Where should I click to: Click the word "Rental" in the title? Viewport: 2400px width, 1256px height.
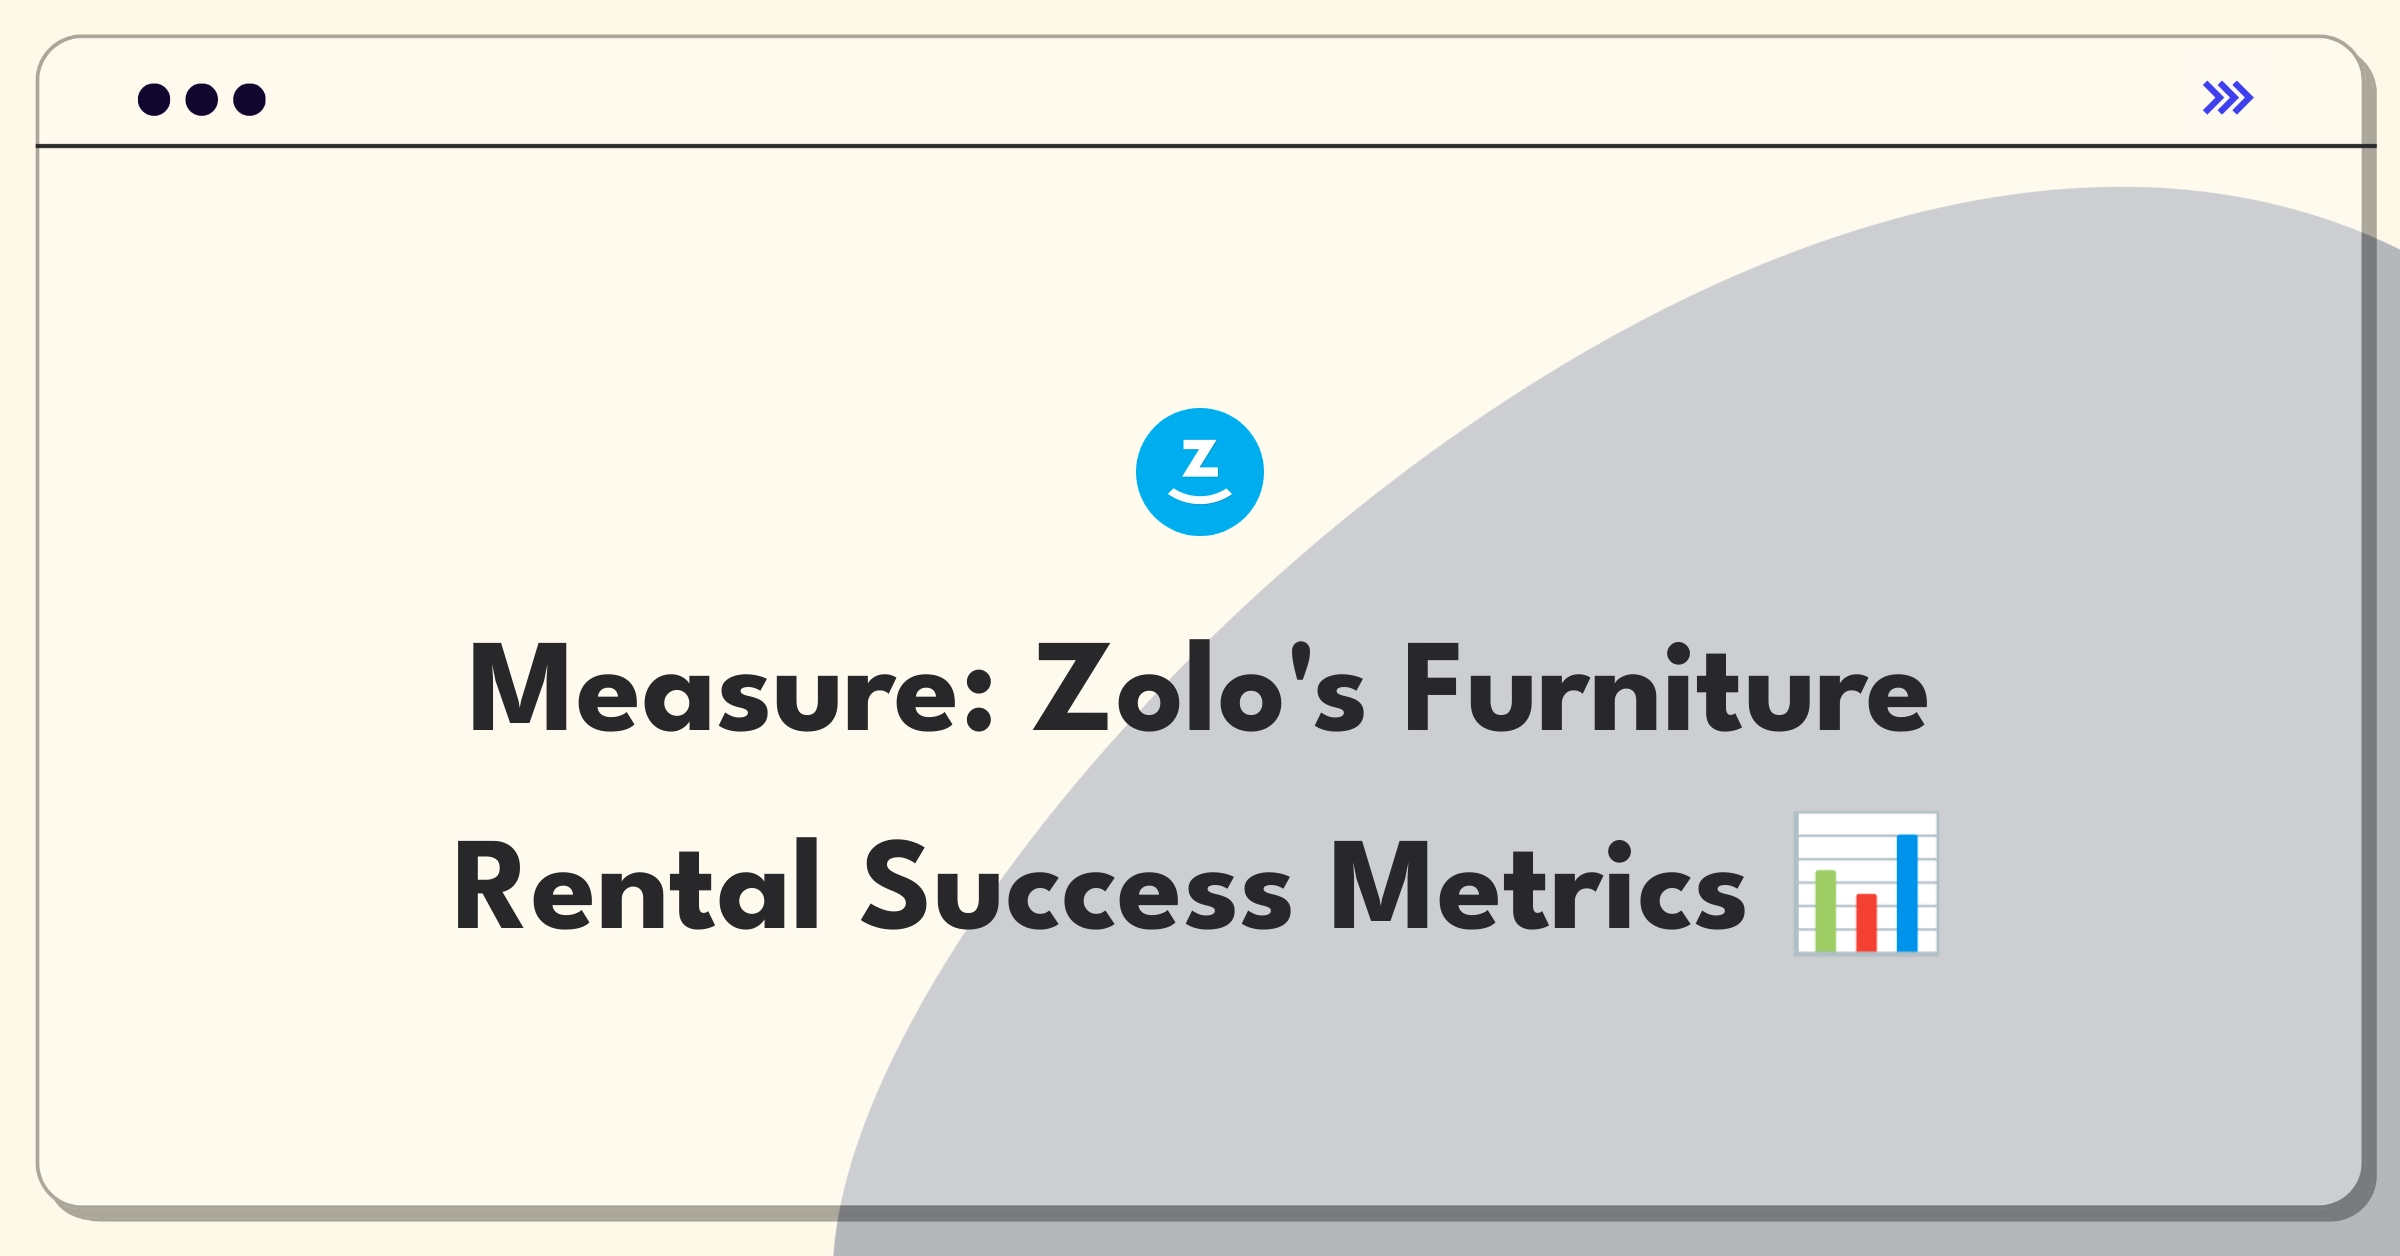638,886
